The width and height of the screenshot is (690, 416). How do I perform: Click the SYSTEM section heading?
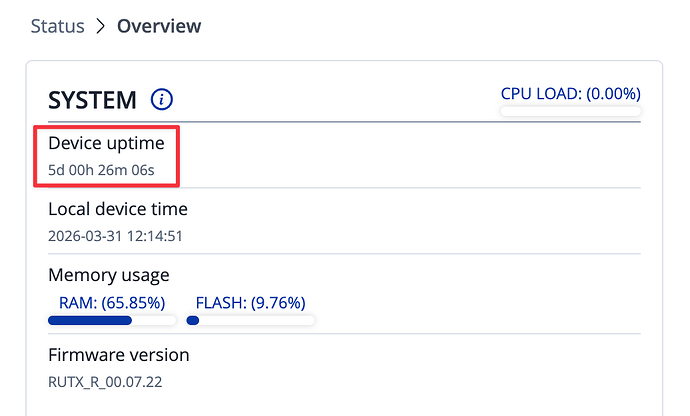[92, 100]
